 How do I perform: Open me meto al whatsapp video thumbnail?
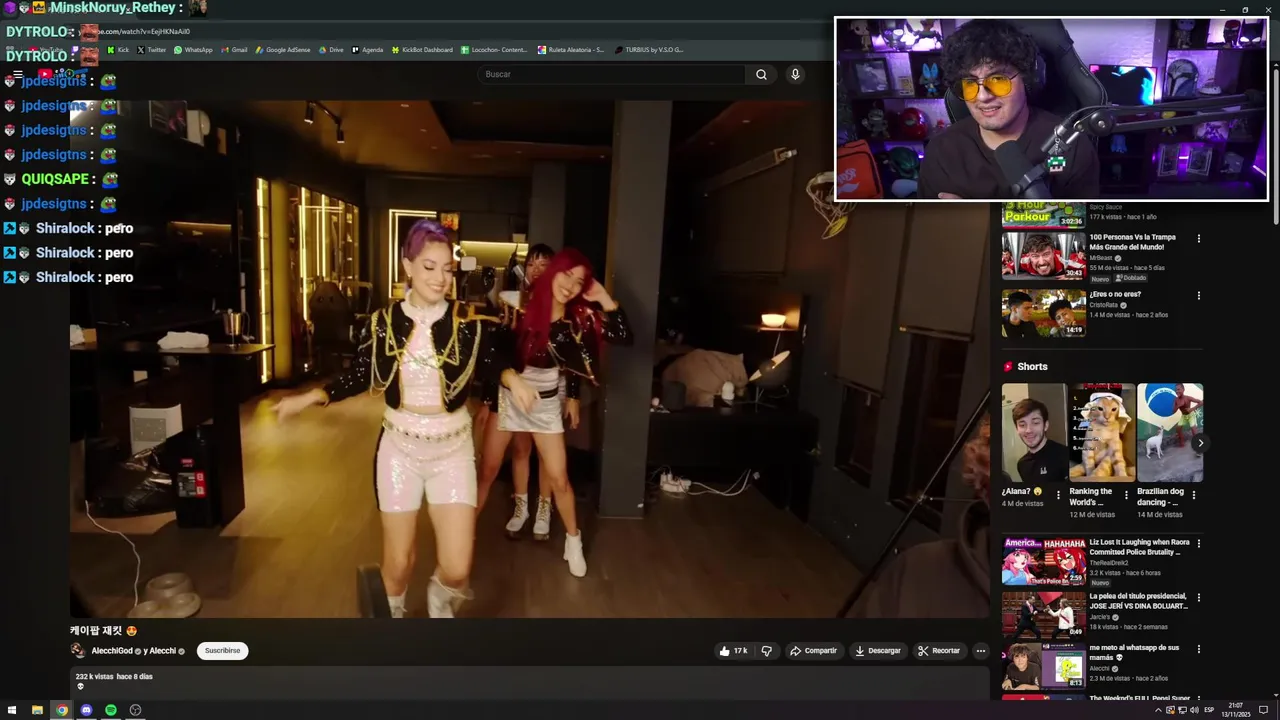point(1044,666)
